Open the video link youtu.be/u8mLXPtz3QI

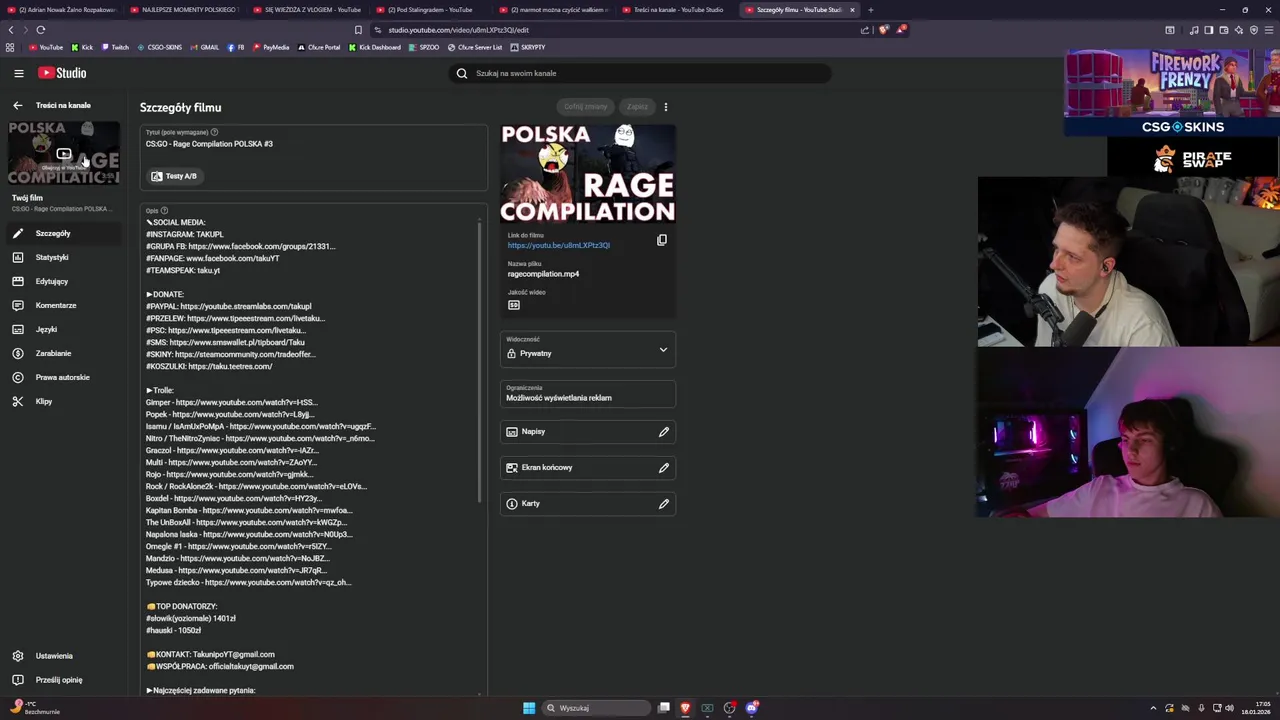click(558, 245)
